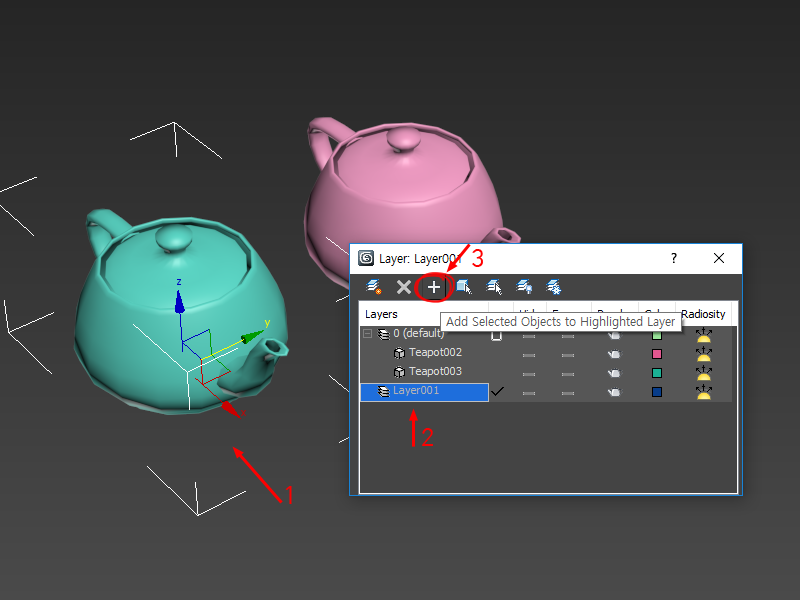800x600 pixels.
Task: Click the layer stack icon of Layer001
Action: click(x=383, y=391)
